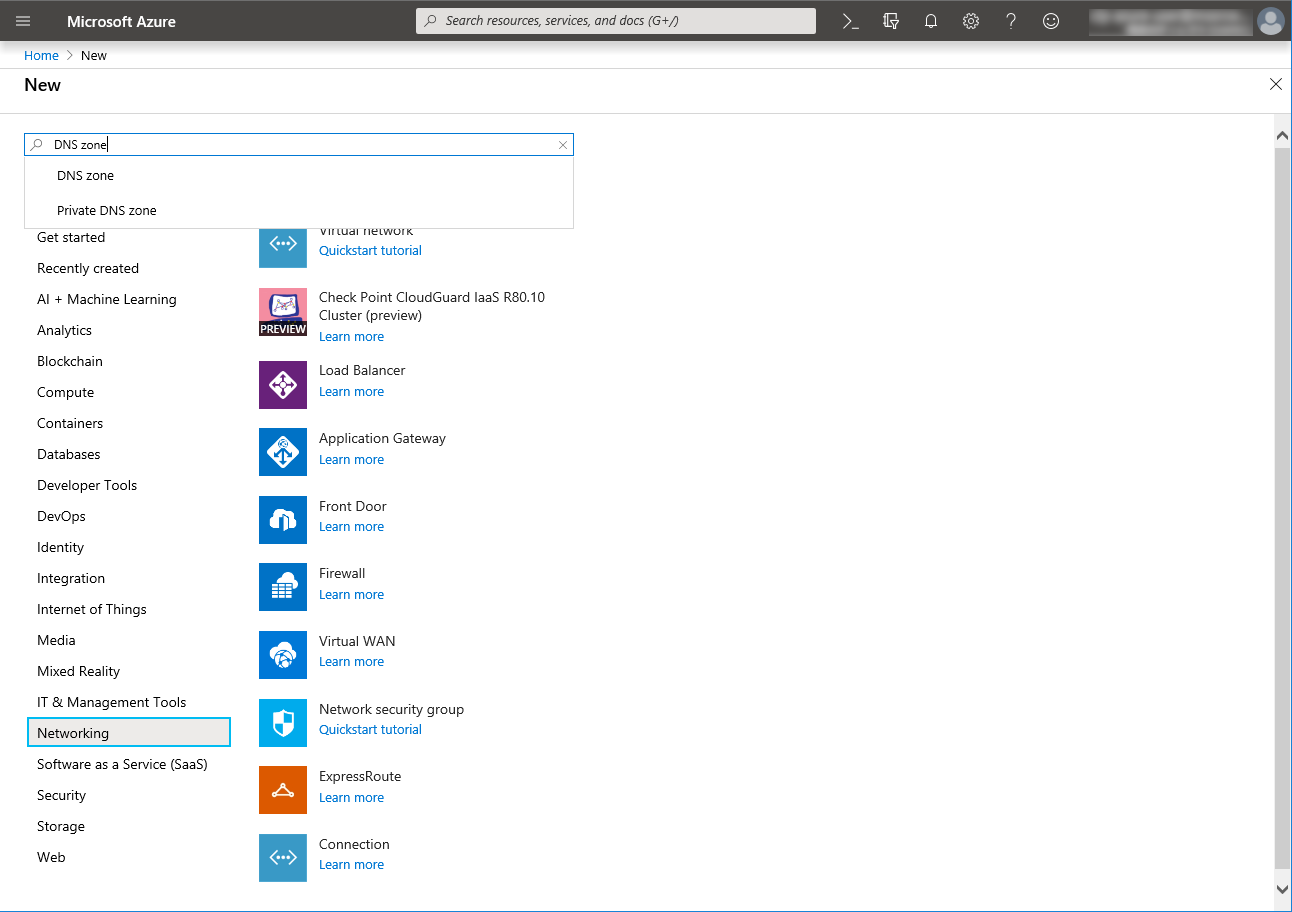This screenshot has width=1292, height=912.
Task: Click the Help question mark icon
Action: click(1011, 21)
